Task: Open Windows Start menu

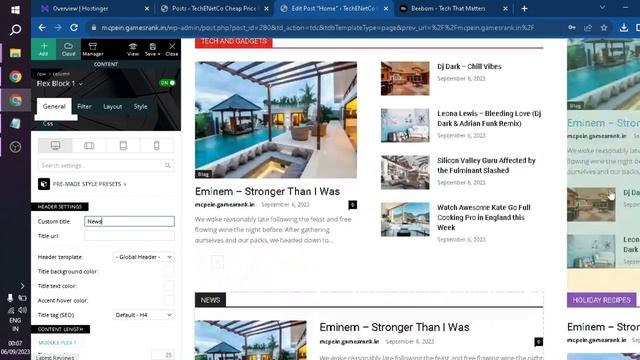Action: pyautogui.click(x=16, y=10)
